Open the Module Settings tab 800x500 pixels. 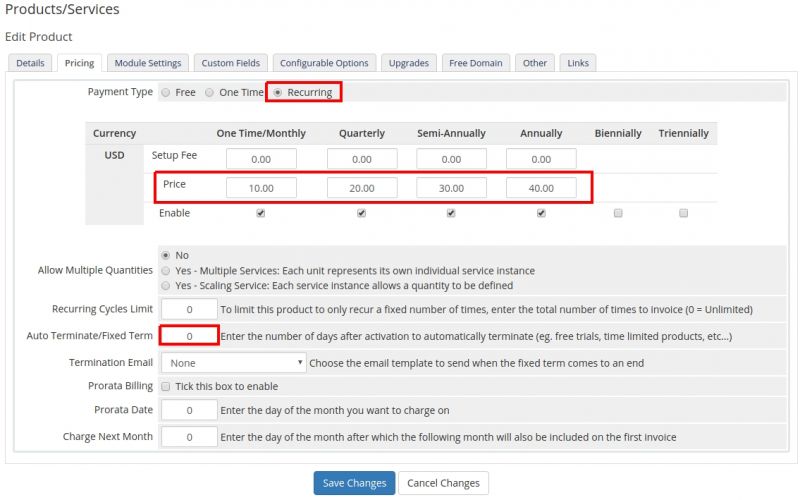[148, 63]
